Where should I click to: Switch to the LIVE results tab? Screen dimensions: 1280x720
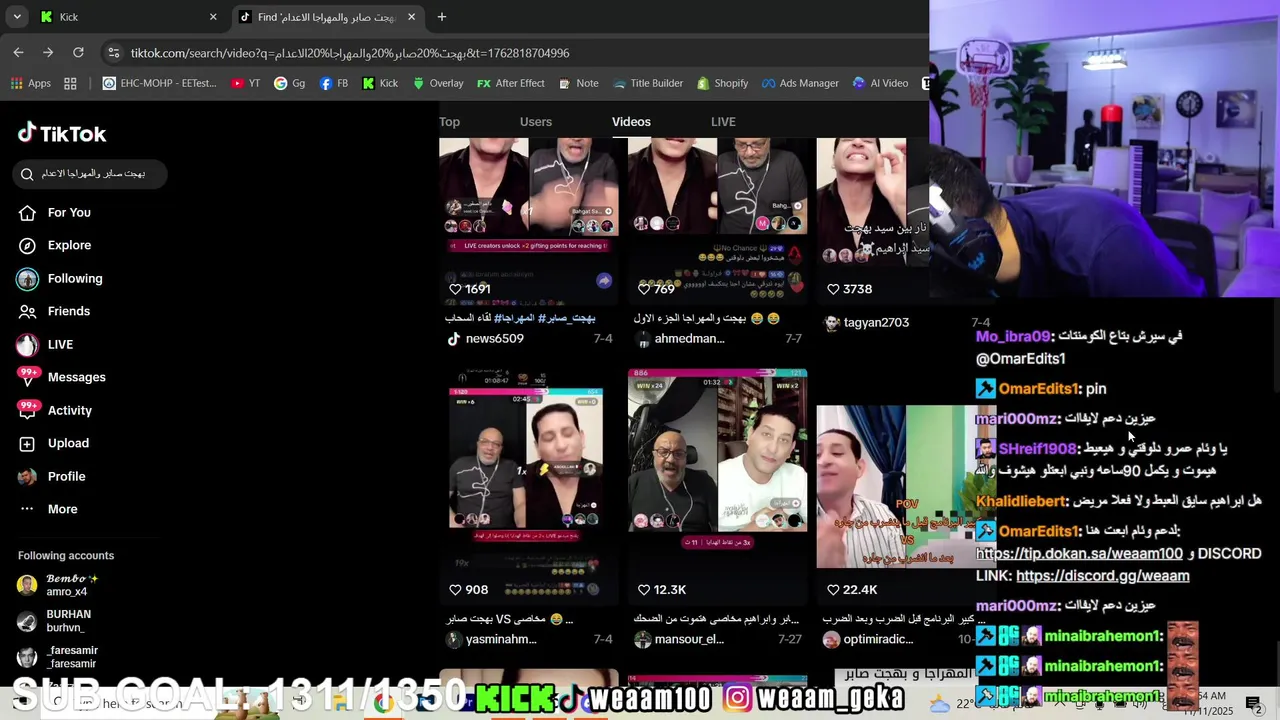point(723,121)
